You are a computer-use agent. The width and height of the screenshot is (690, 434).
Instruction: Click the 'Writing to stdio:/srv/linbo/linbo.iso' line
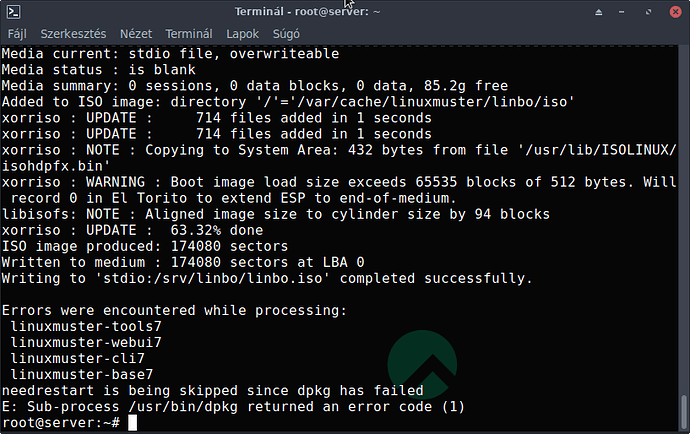click(267, 279)
